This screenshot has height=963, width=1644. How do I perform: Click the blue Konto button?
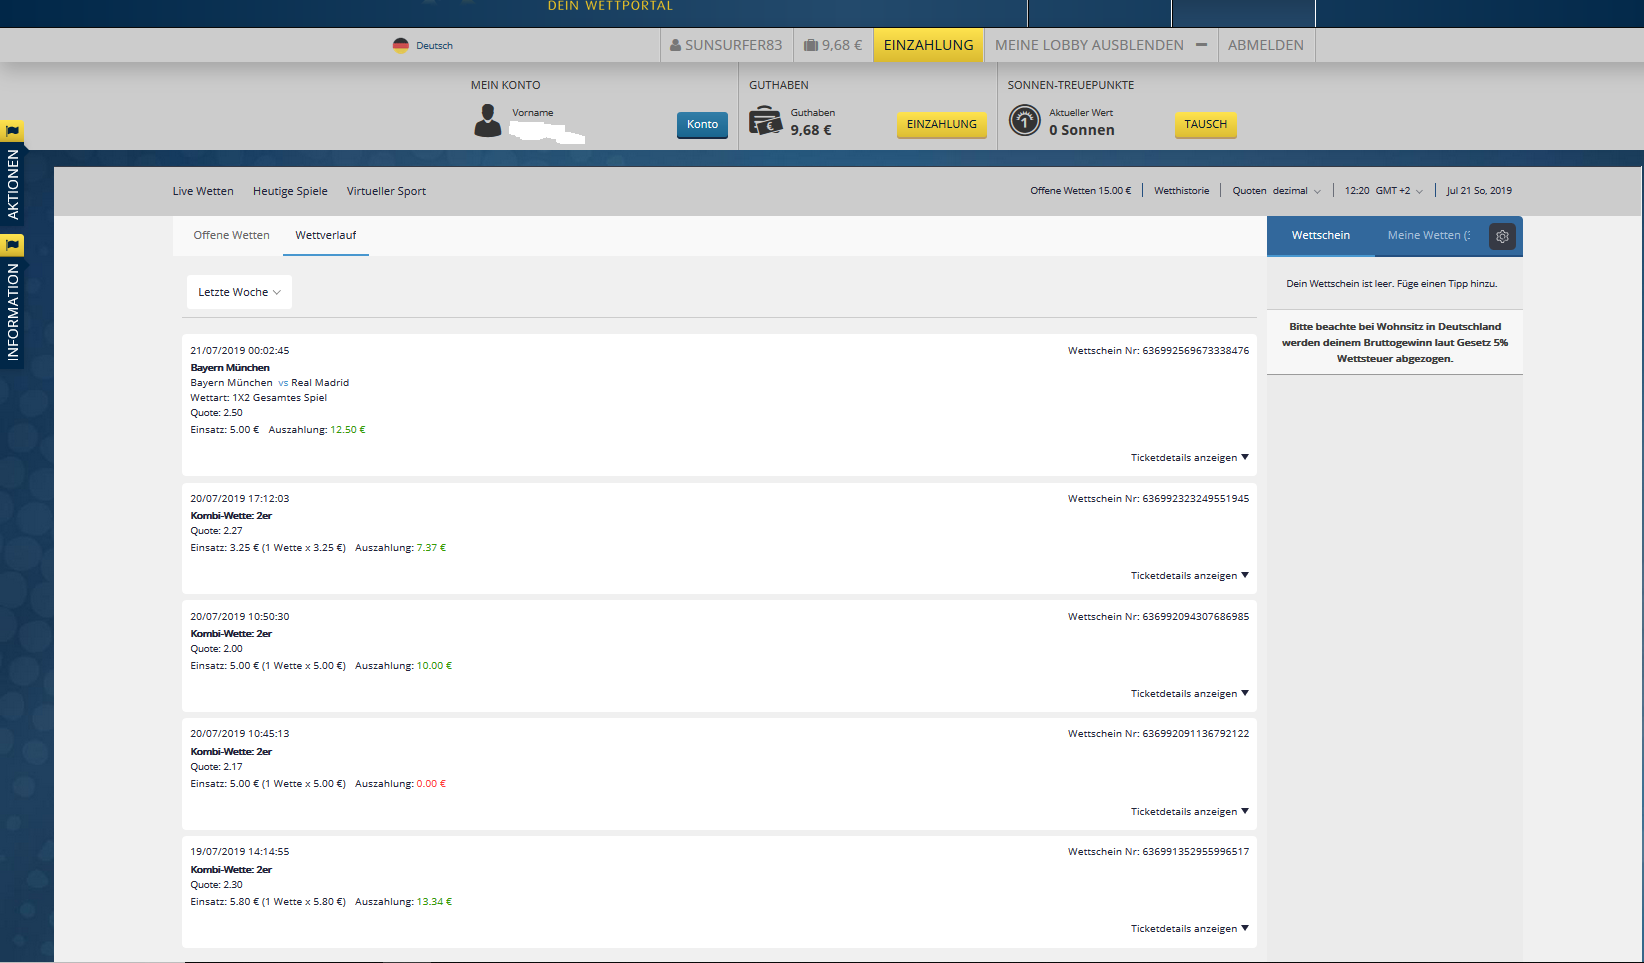pos(702,124)
